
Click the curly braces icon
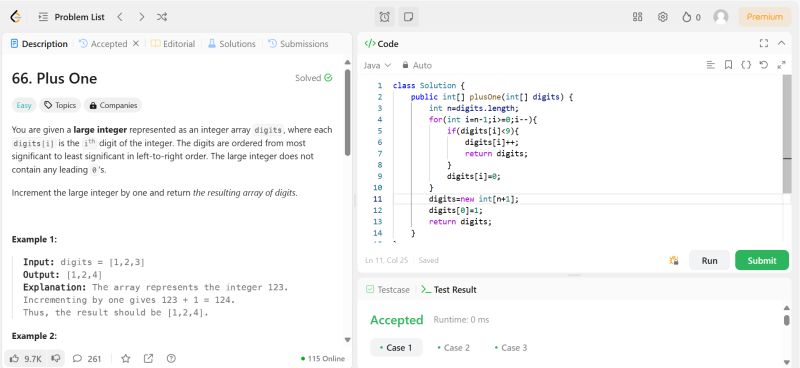pos(746,65)
